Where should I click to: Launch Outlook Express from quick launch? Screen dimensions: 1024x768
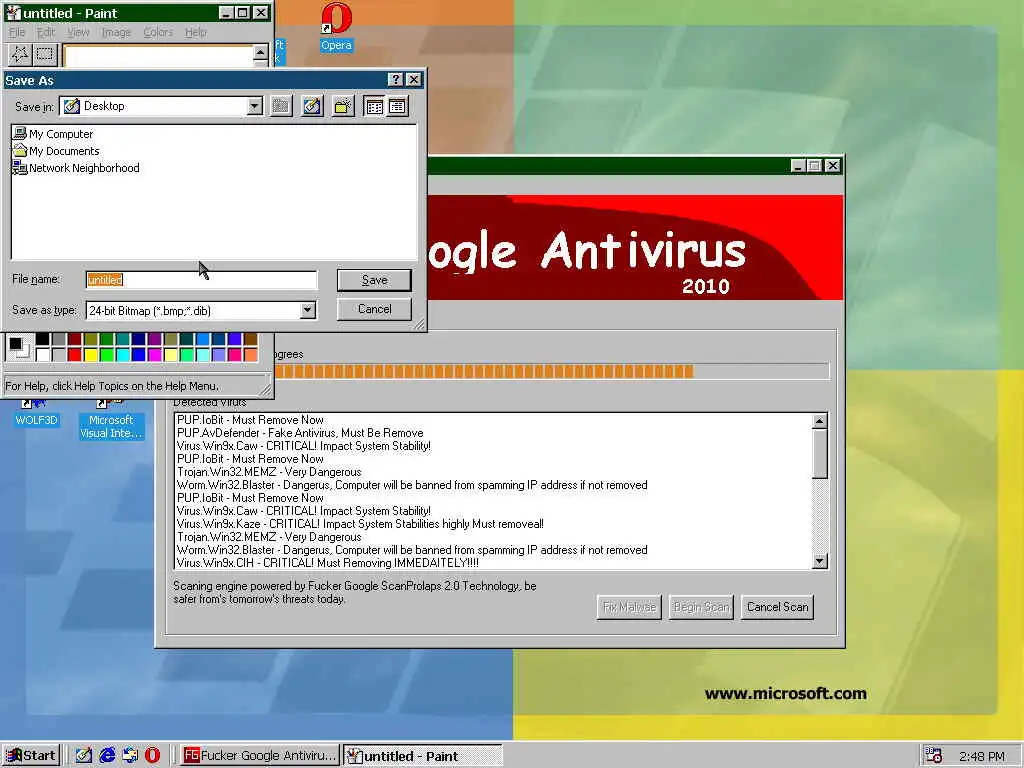130,755
